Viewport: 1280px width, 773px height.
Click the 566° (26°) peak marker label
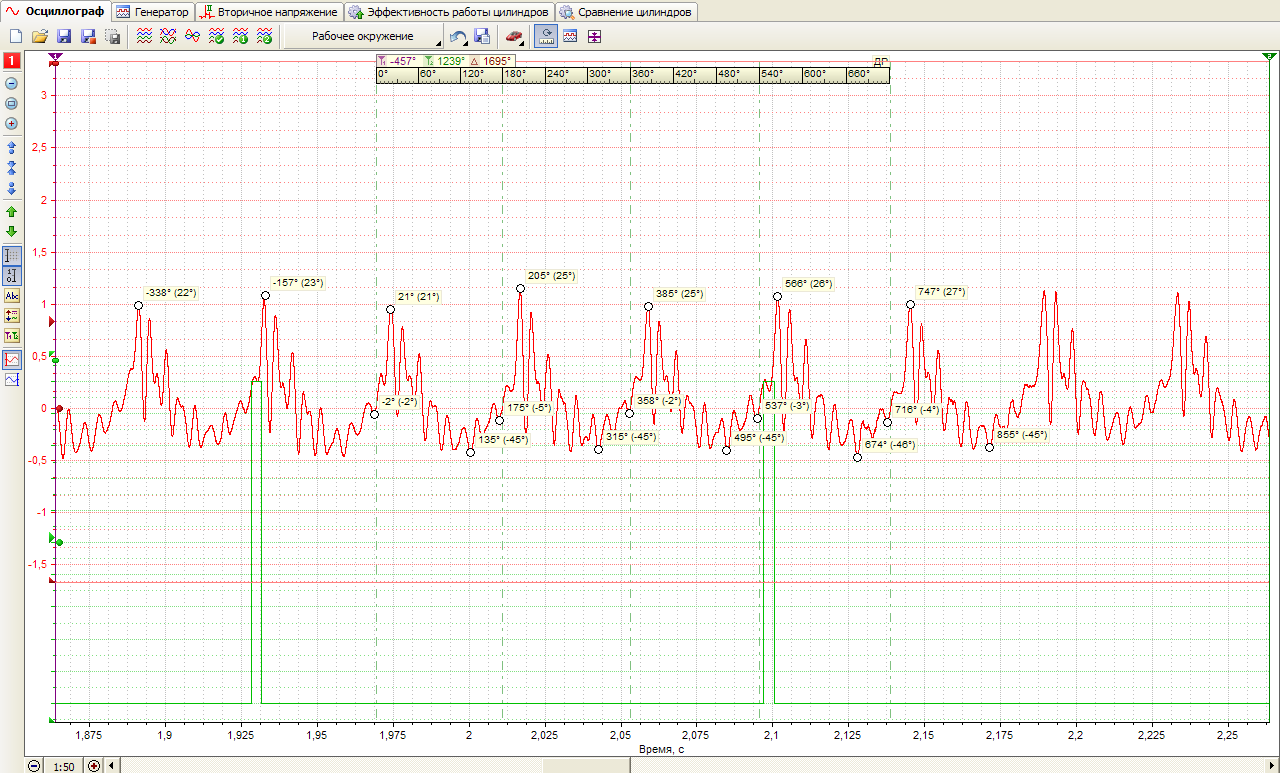tap(809, 284)
